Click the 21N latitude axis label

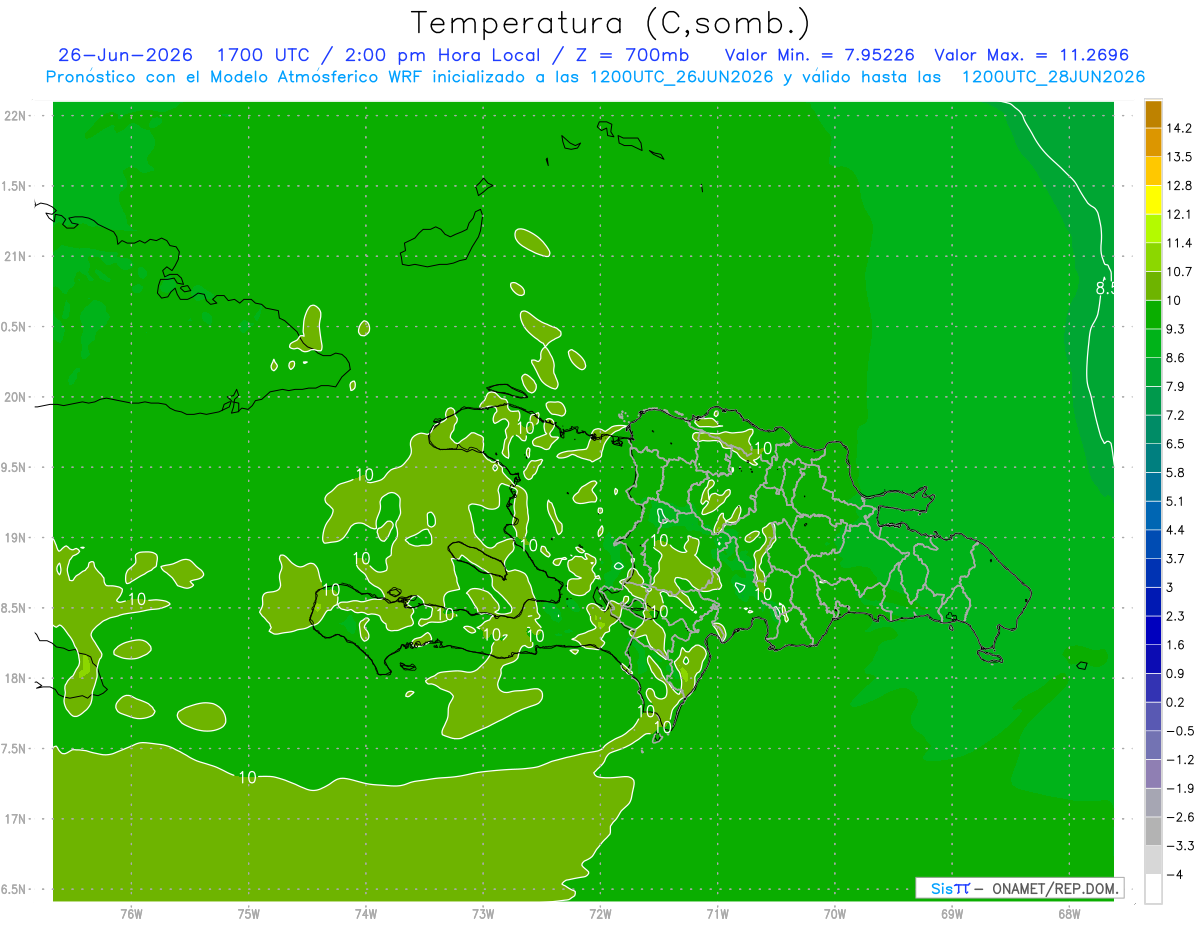click(16, 256)
